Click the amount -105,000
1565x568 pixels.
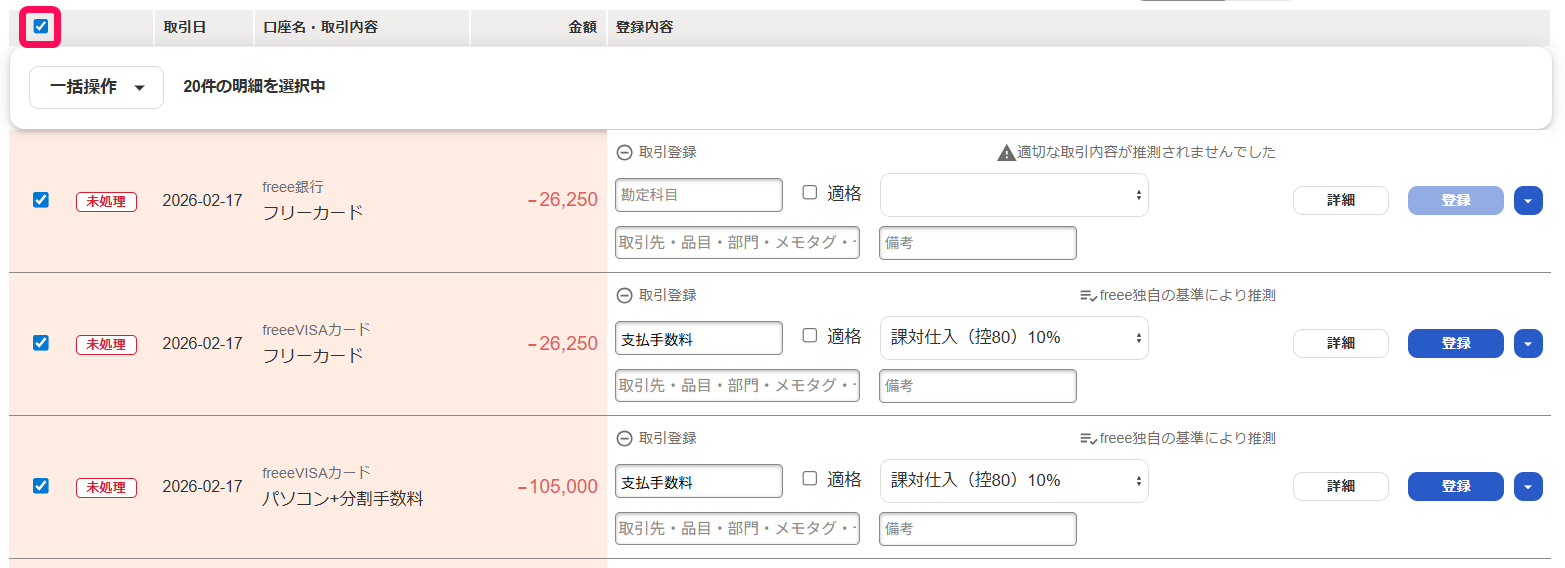coord(558,487)
